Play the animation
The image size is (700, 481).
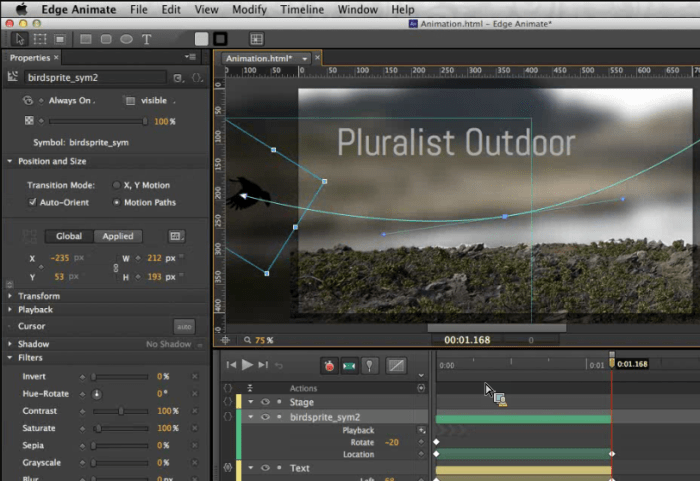247,365
